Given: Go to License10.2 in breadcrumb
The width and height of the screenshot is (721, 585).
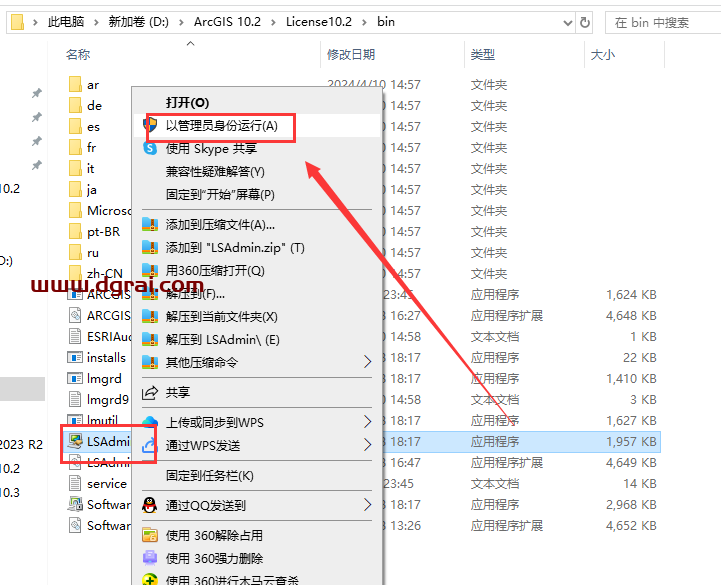Looking at the screenshot, I should click(x=319, y=22).
